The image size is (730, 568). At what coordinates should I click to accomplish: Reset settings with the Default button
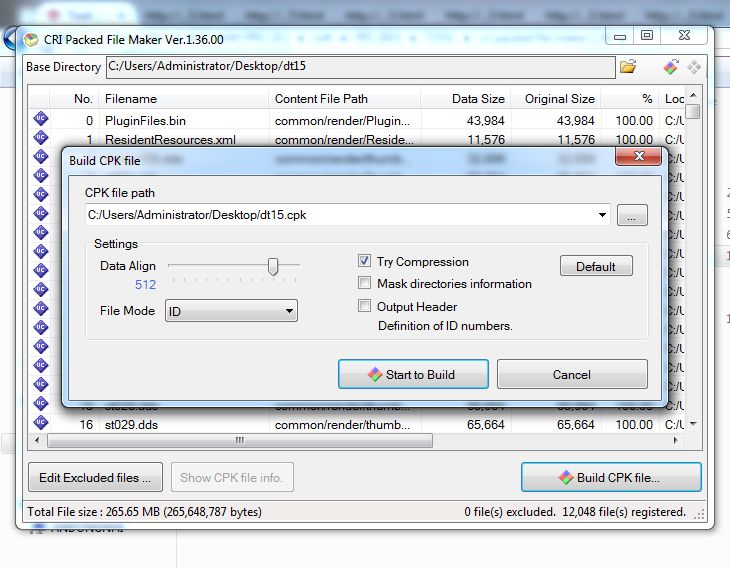(x=596, y=266)
